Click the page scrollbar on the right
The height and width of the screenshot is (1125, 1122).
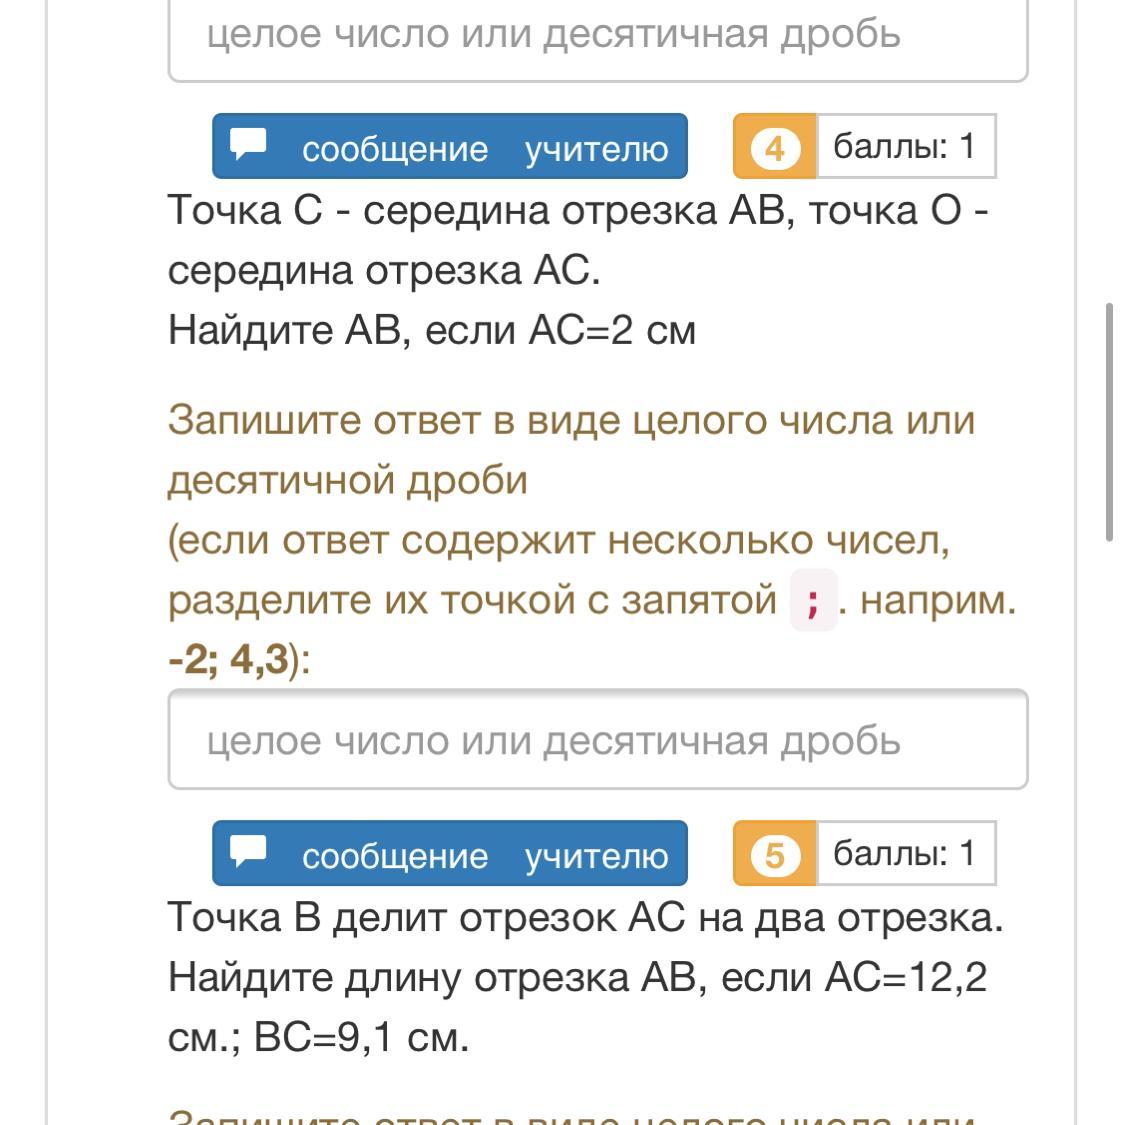1109,420
